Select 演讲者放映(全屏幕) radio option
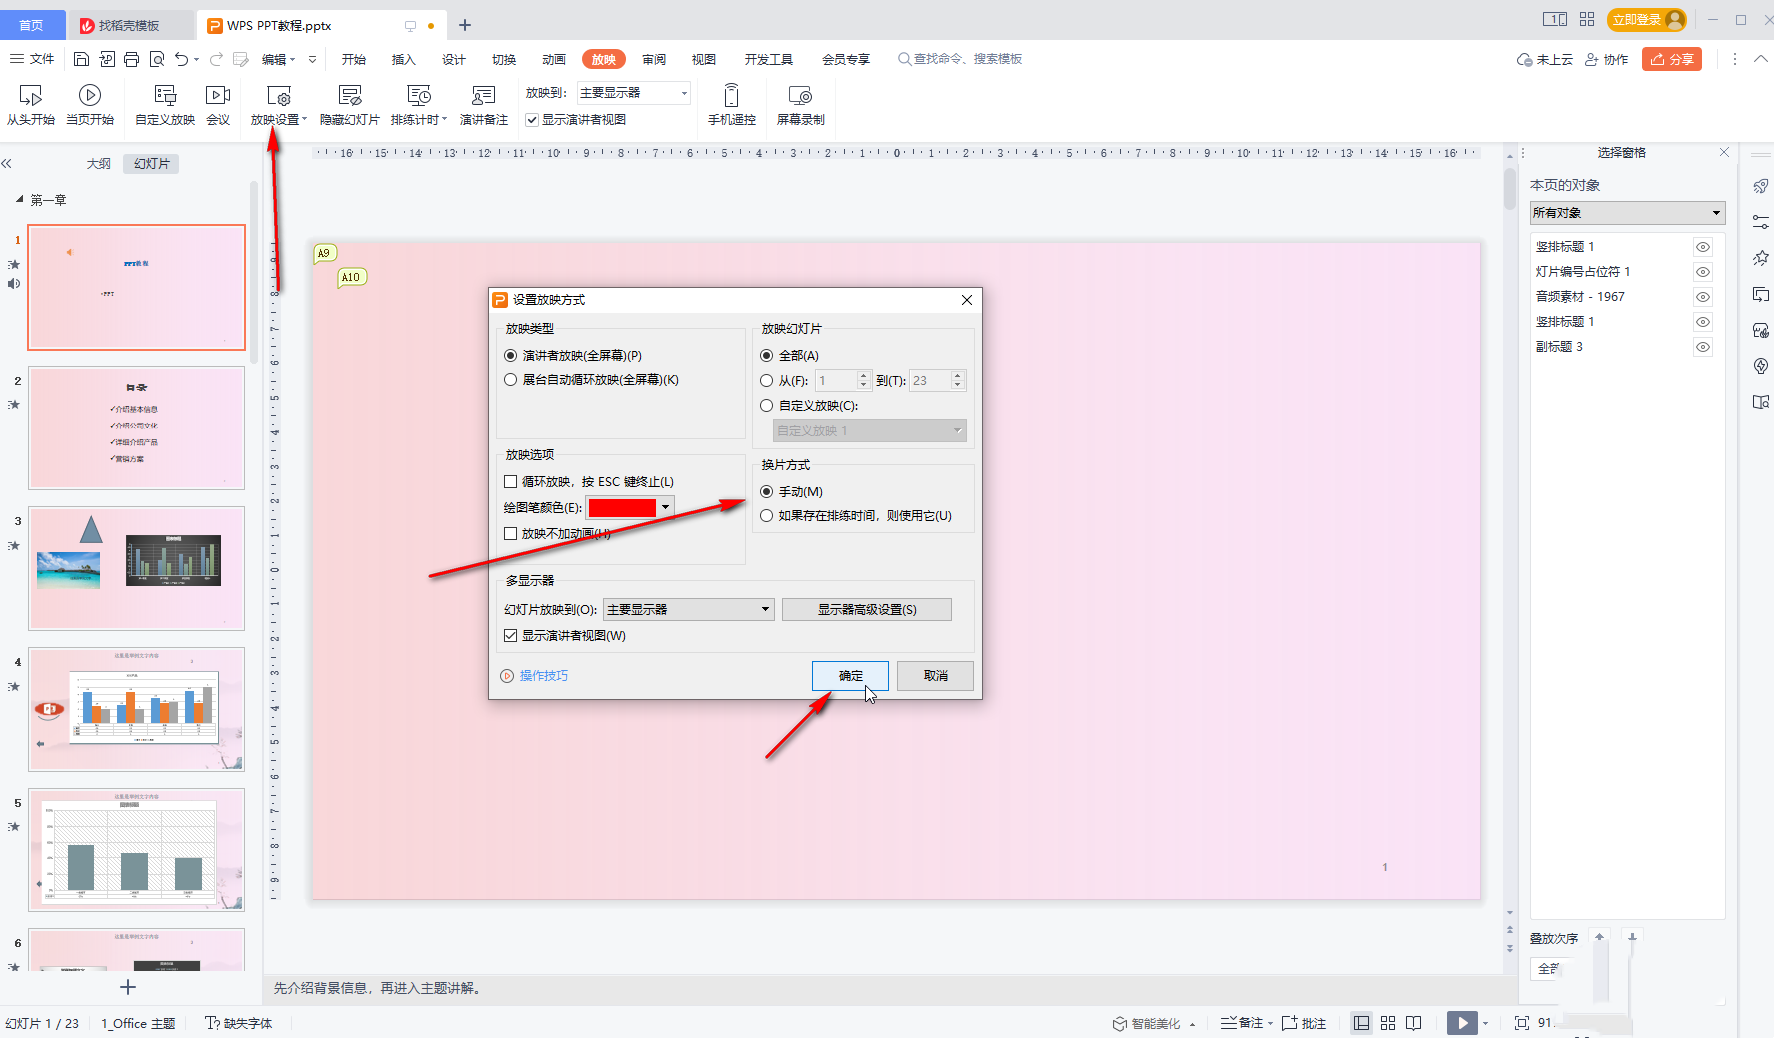The height and width of the screenshot is (1038, 1774). [x=511, y=356]
